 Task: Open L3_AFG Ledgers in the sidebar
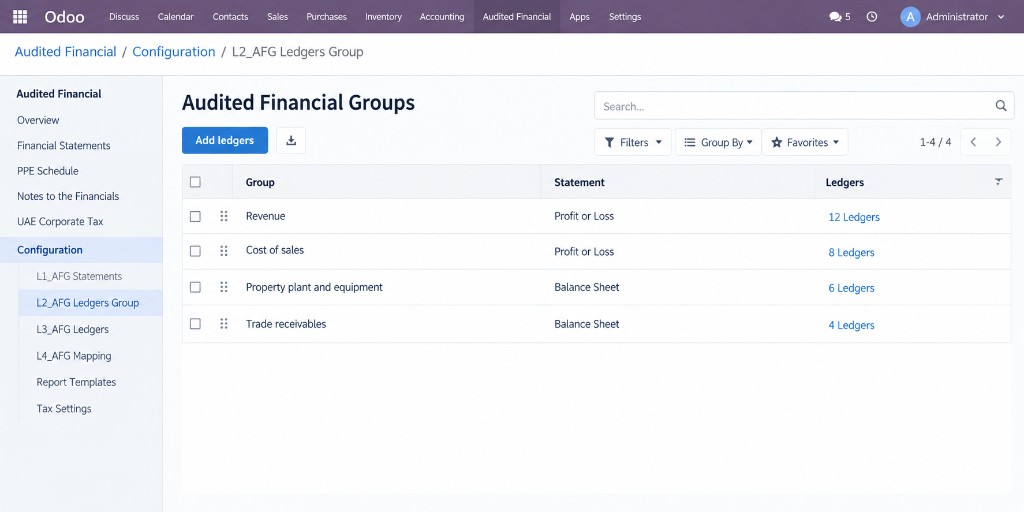[x=72, y=329]
